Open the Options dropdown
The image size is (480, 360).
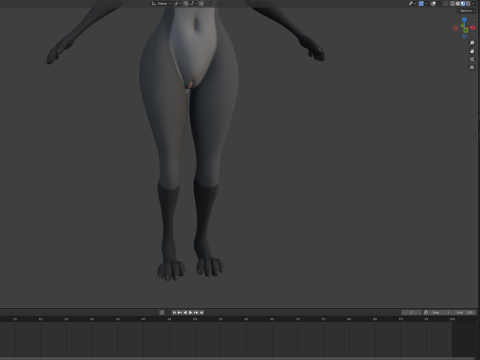click(467, 11)
